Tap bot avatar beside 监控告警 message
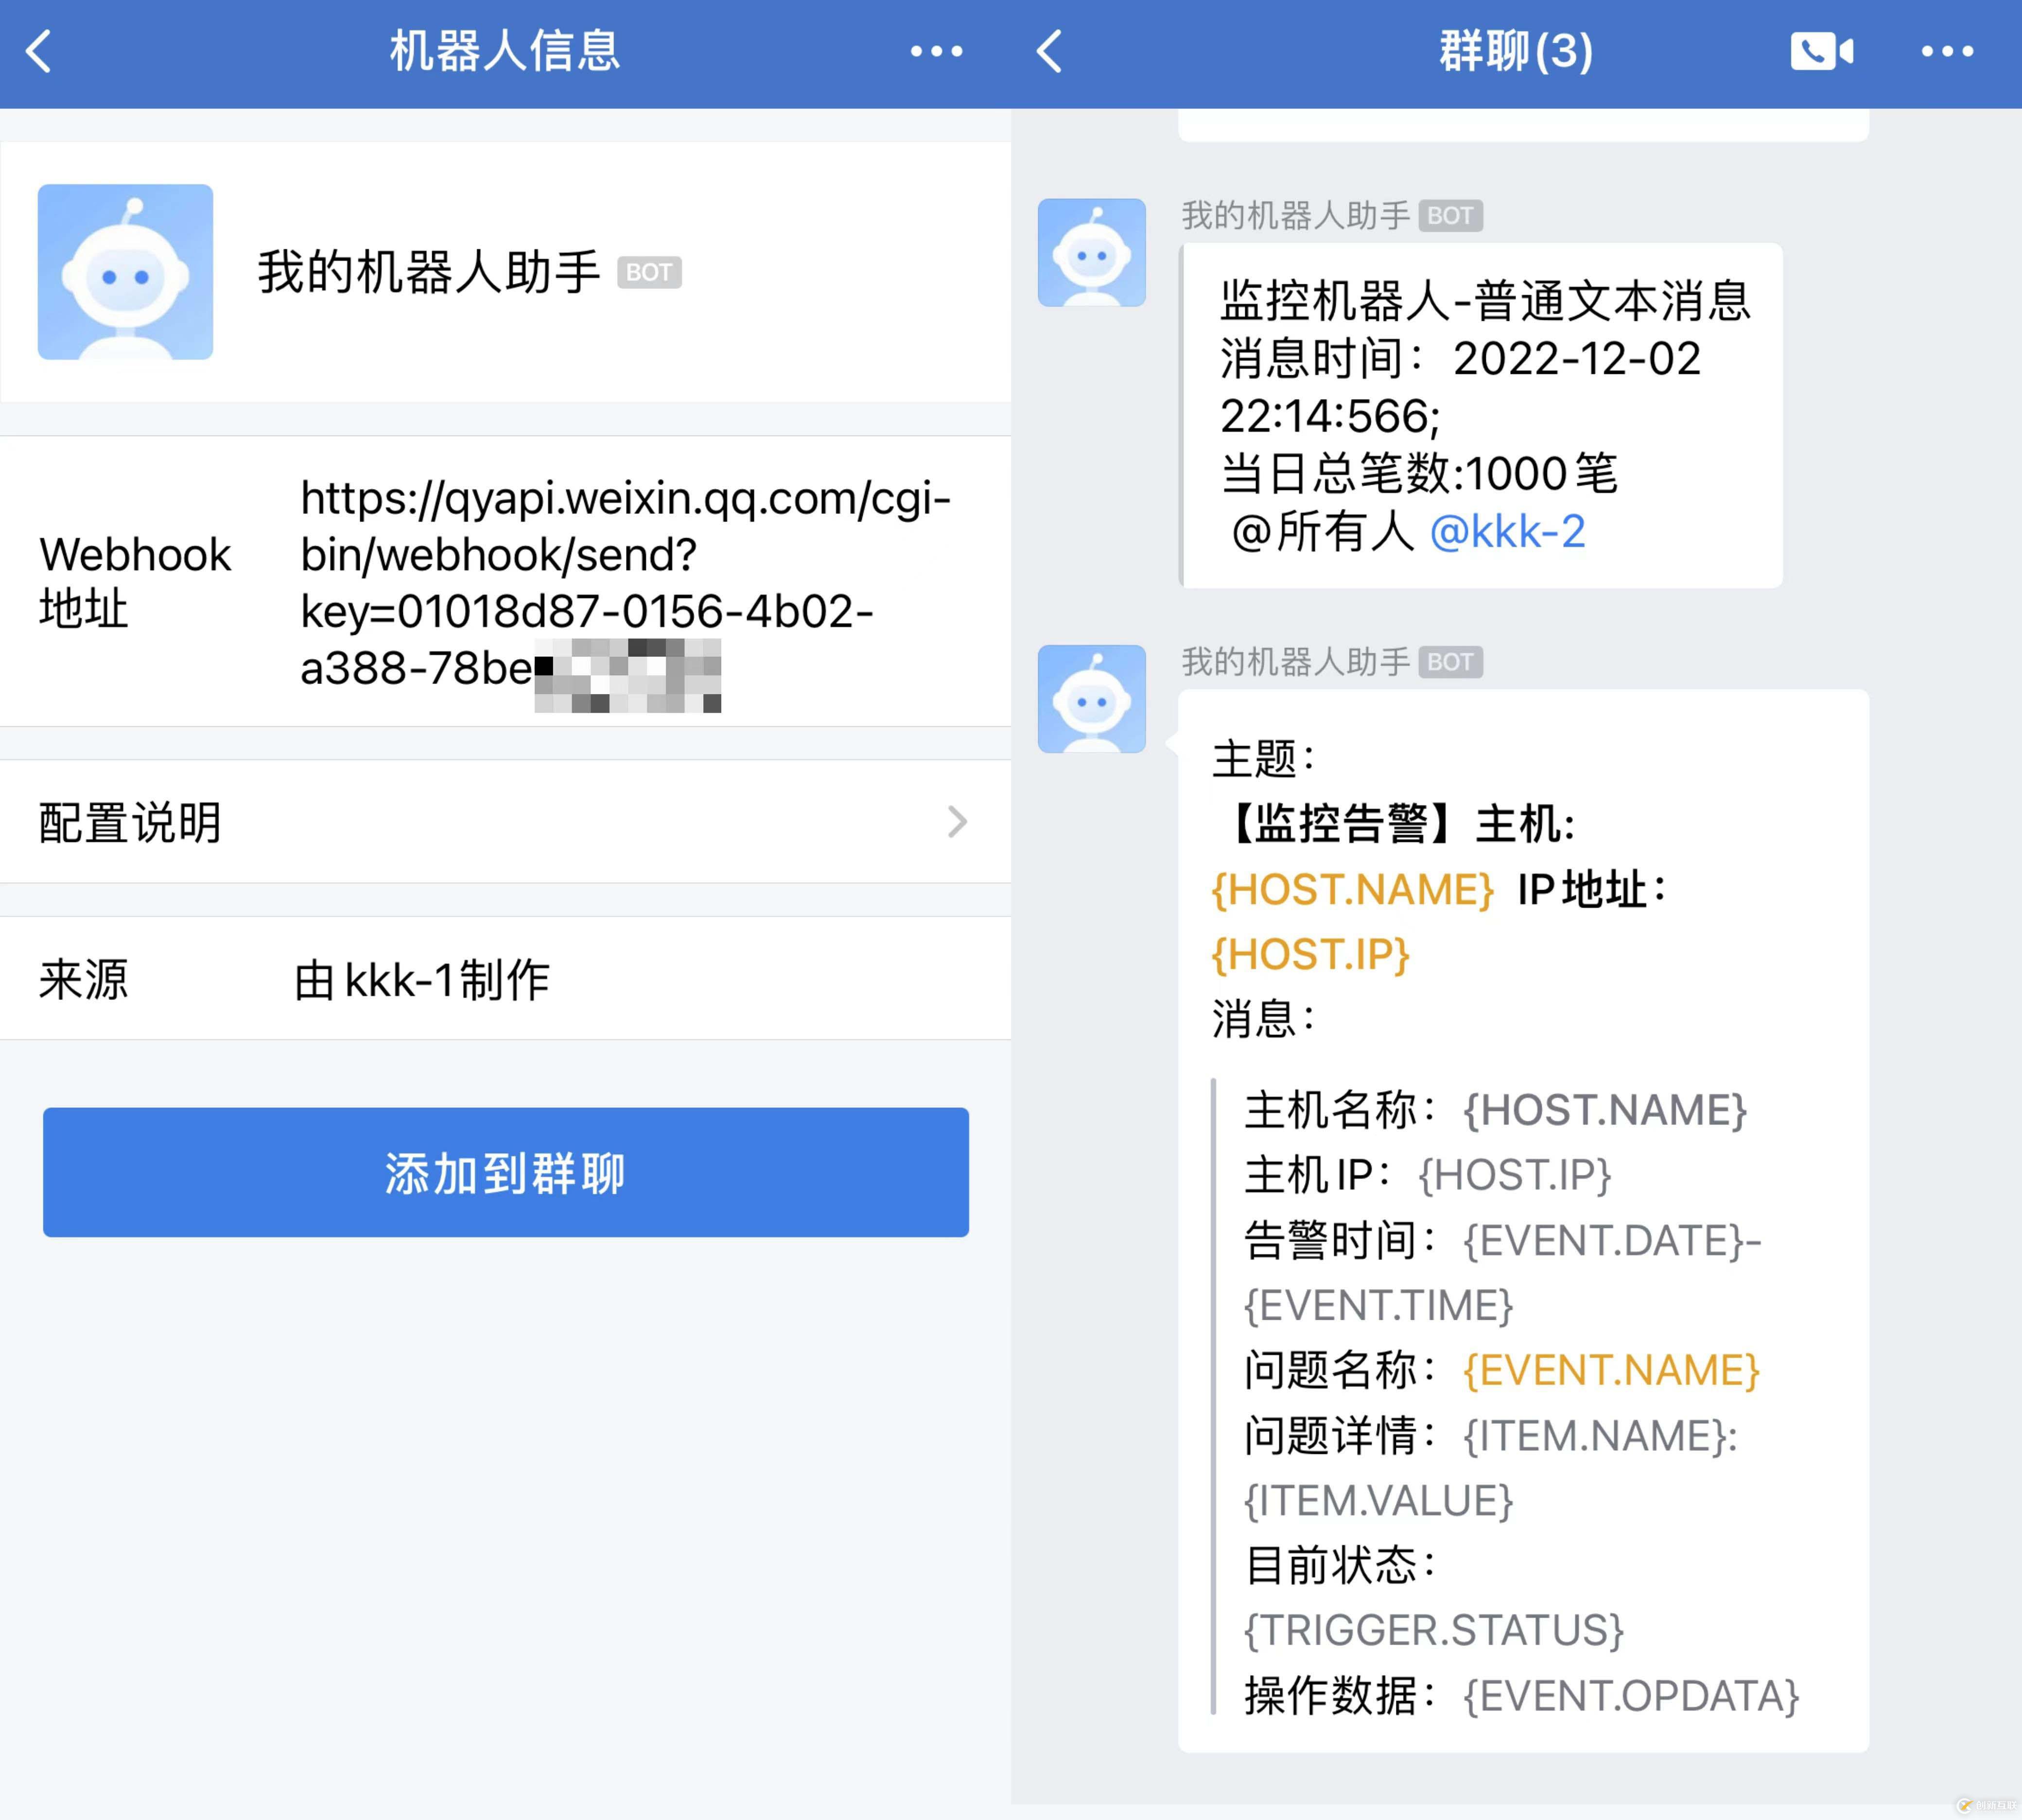The image size is (2022, 1820). [1091, 698]
